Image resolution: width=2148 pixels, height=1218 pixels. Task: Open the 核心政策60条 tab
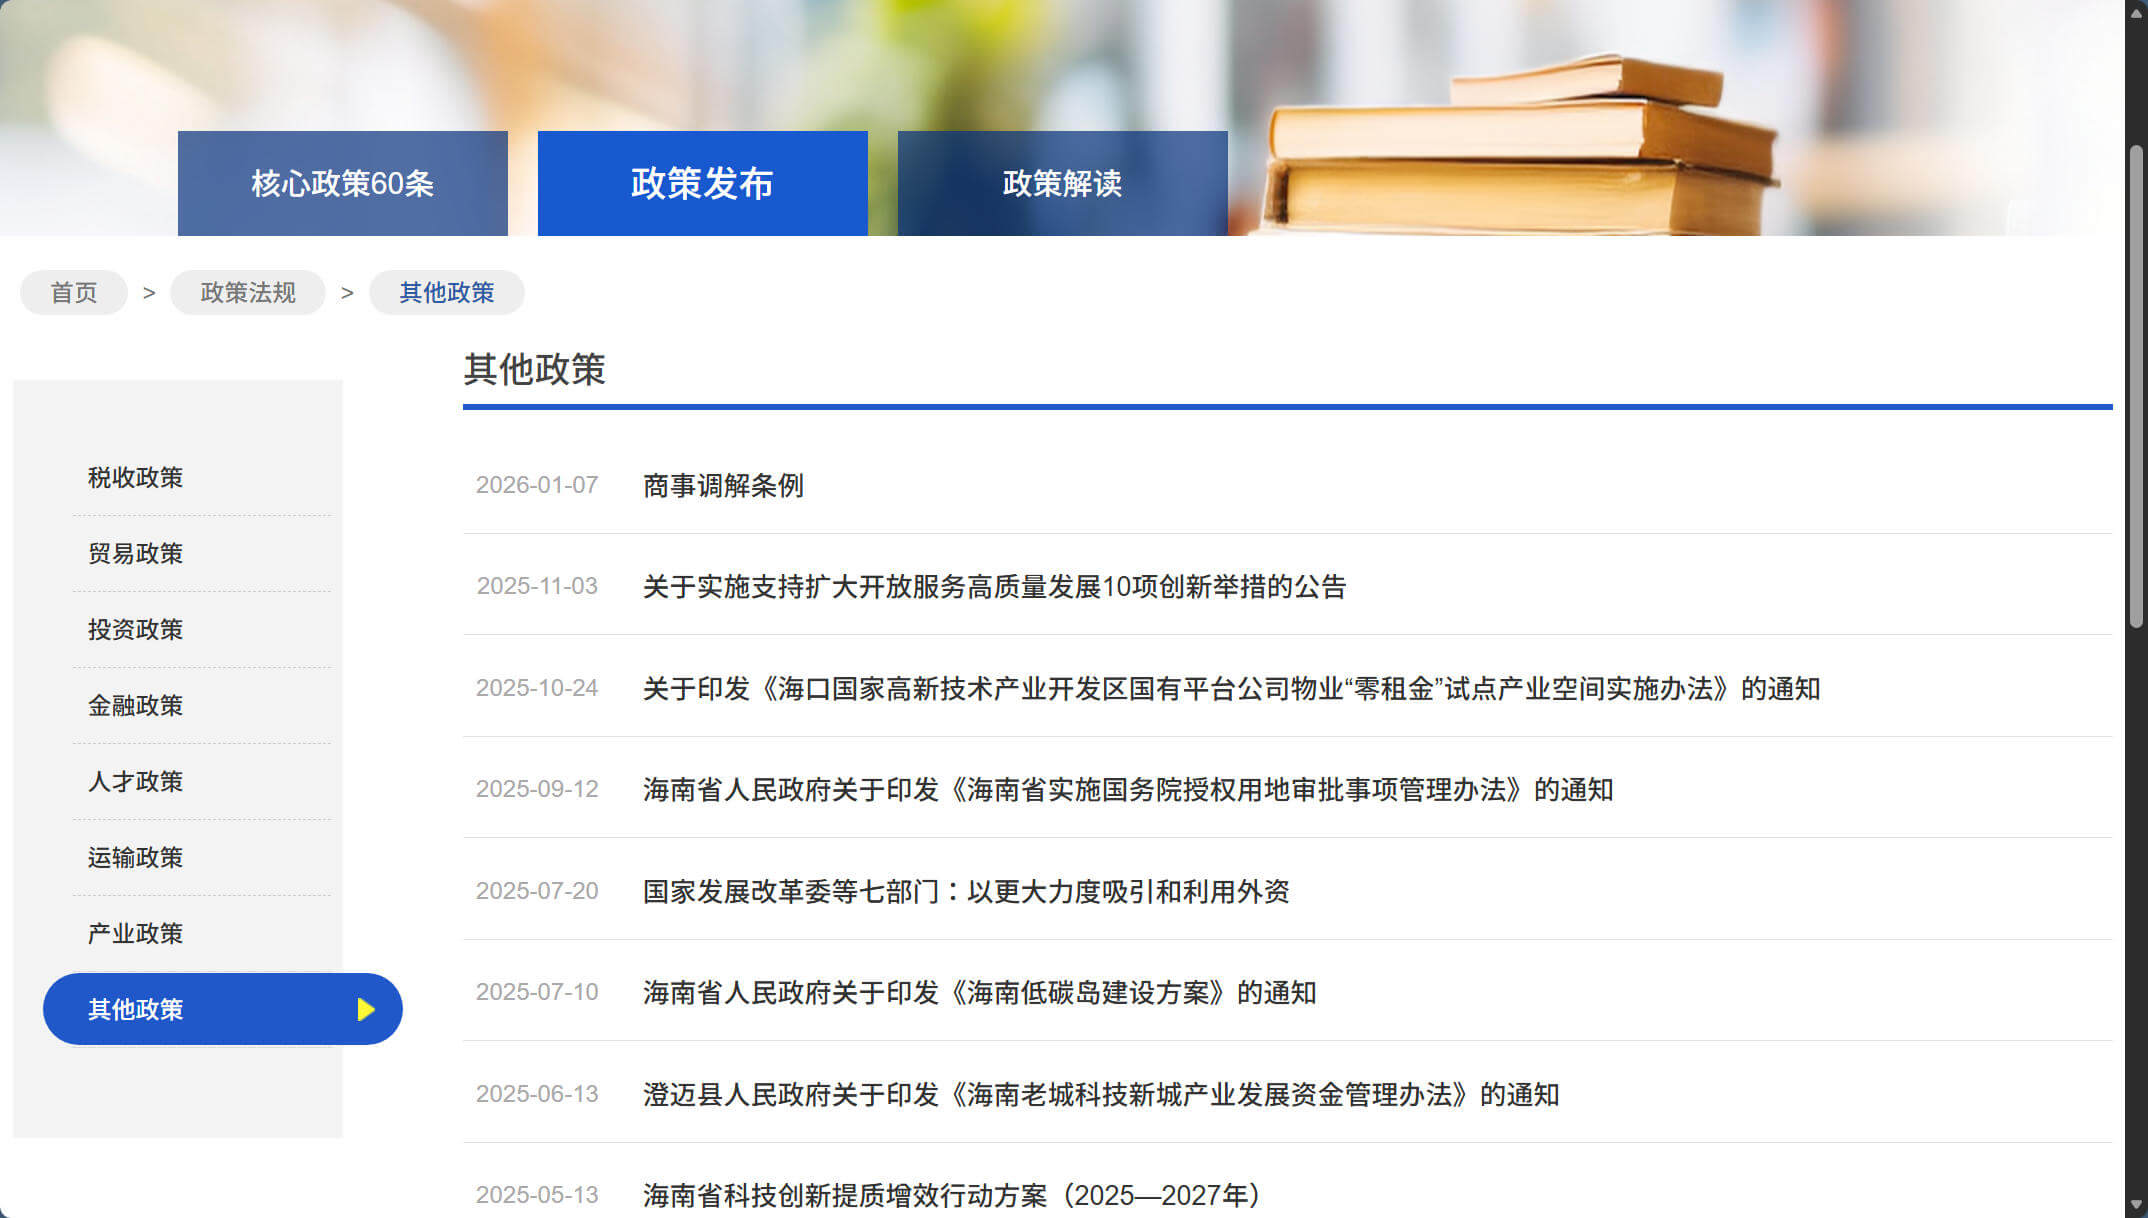pos(342,184)
